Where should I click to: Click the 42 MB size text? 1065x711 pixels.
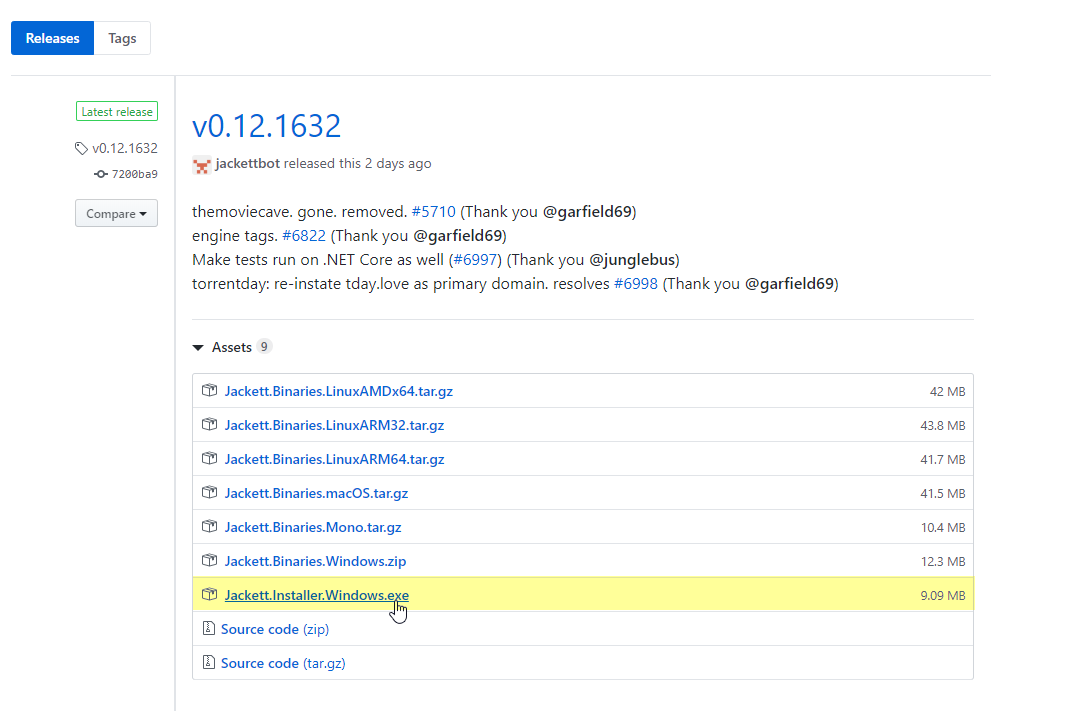pyautogui.click(x=947, y=392)
